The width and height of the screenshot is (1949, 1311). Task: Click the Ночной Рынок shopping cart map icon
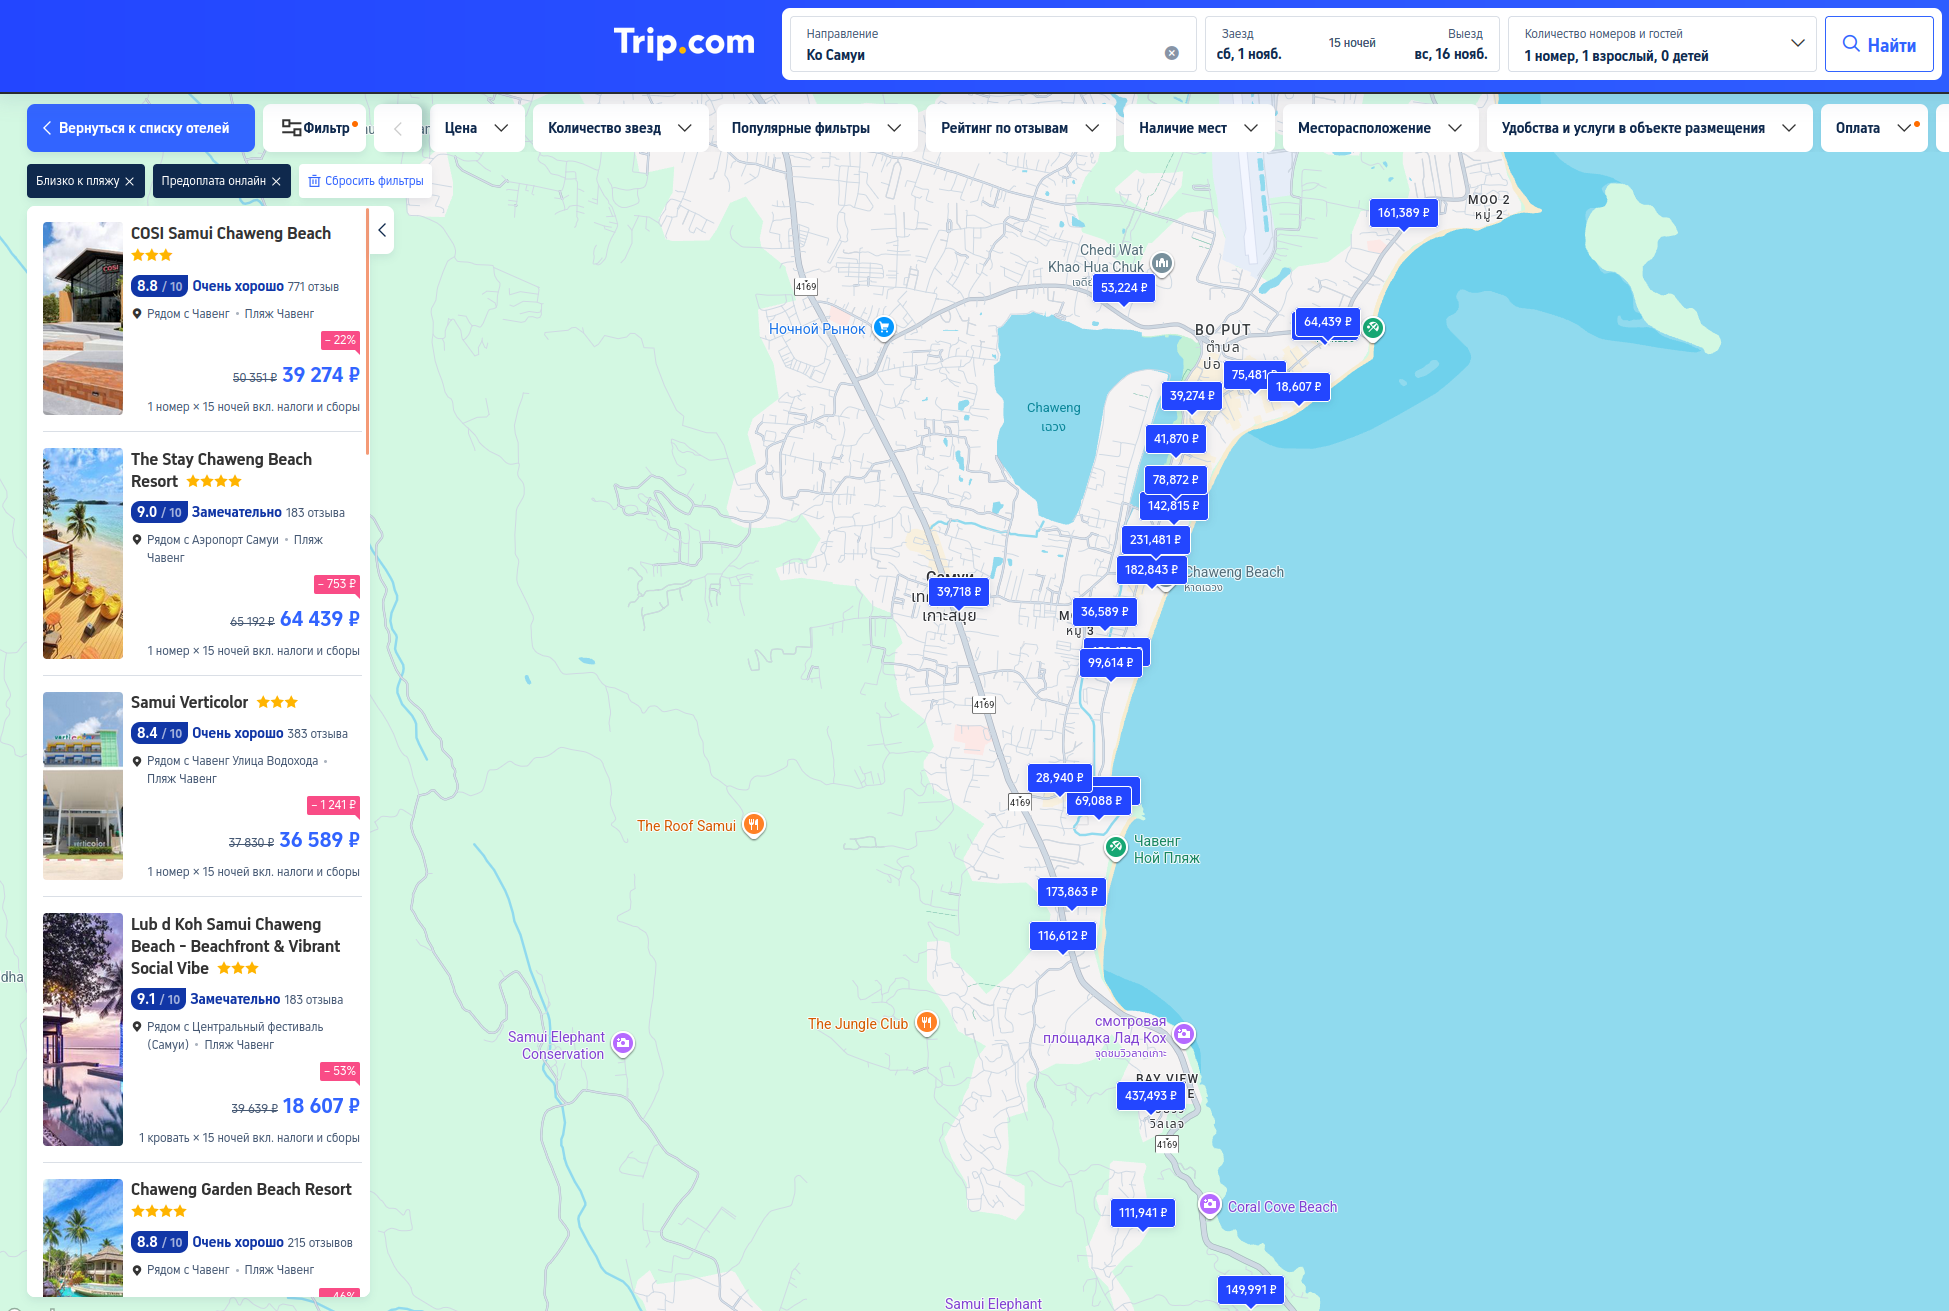point(883,327)
